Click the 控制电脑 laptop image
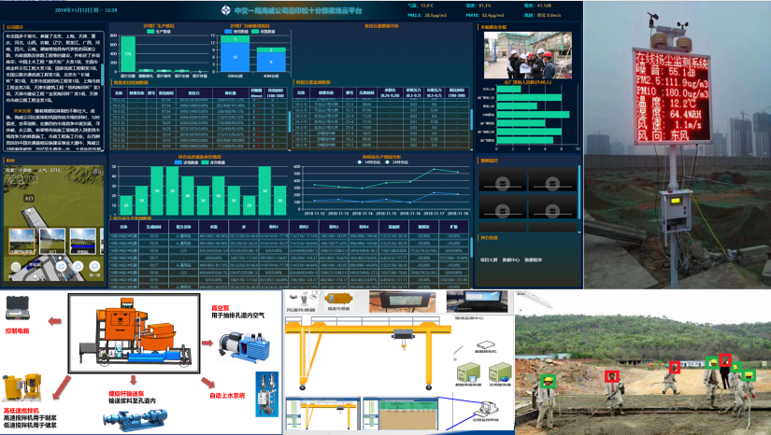The image size is (771, 435). 18,307
